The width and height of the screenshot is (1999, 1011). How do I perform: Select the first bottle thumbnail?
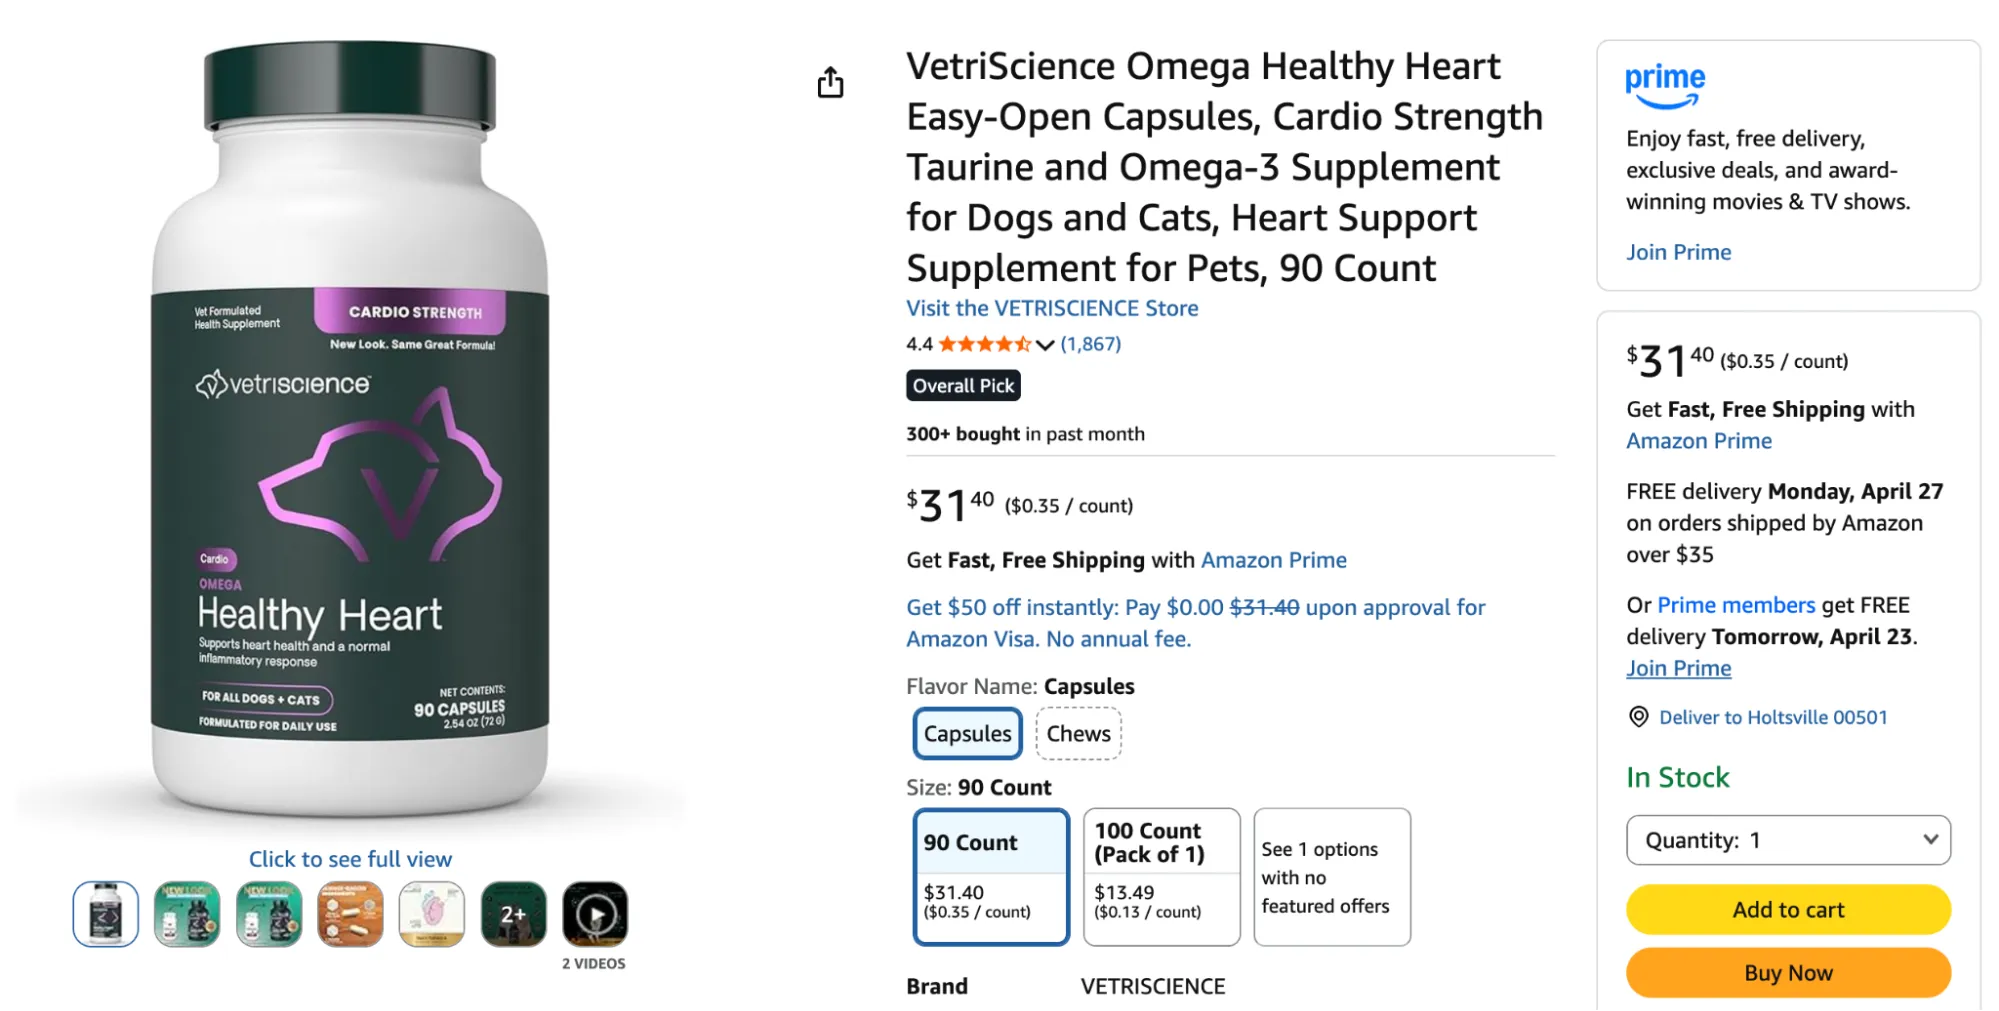pos(105,914)
